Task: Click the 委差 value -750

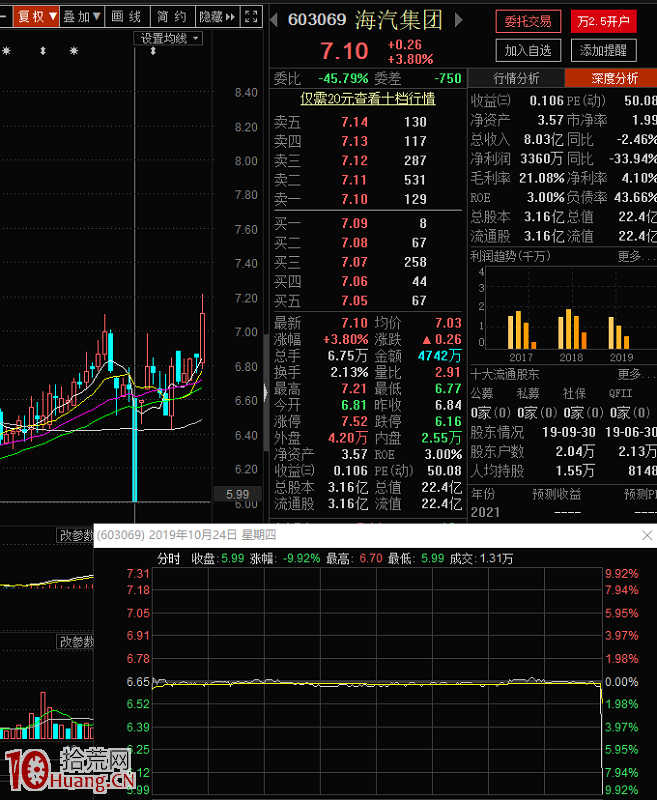Action: (448, 79)
